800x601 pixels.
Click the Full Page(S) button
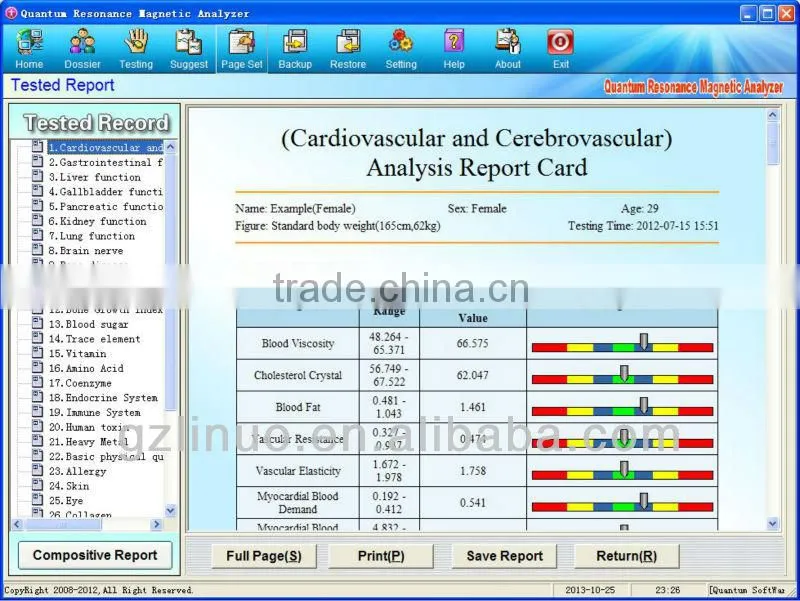264,556
